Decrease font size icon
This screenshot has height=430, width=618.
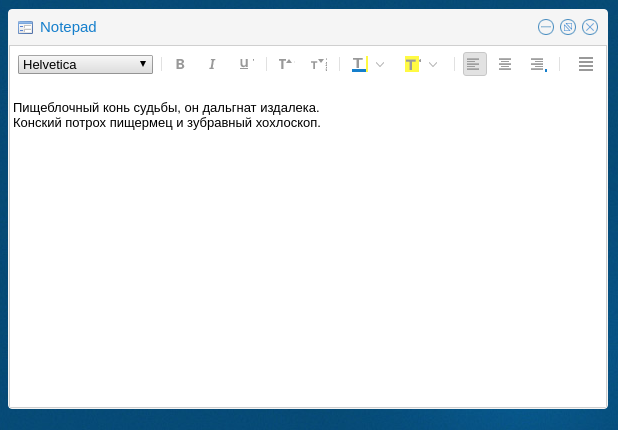click(x=318, y=64)
